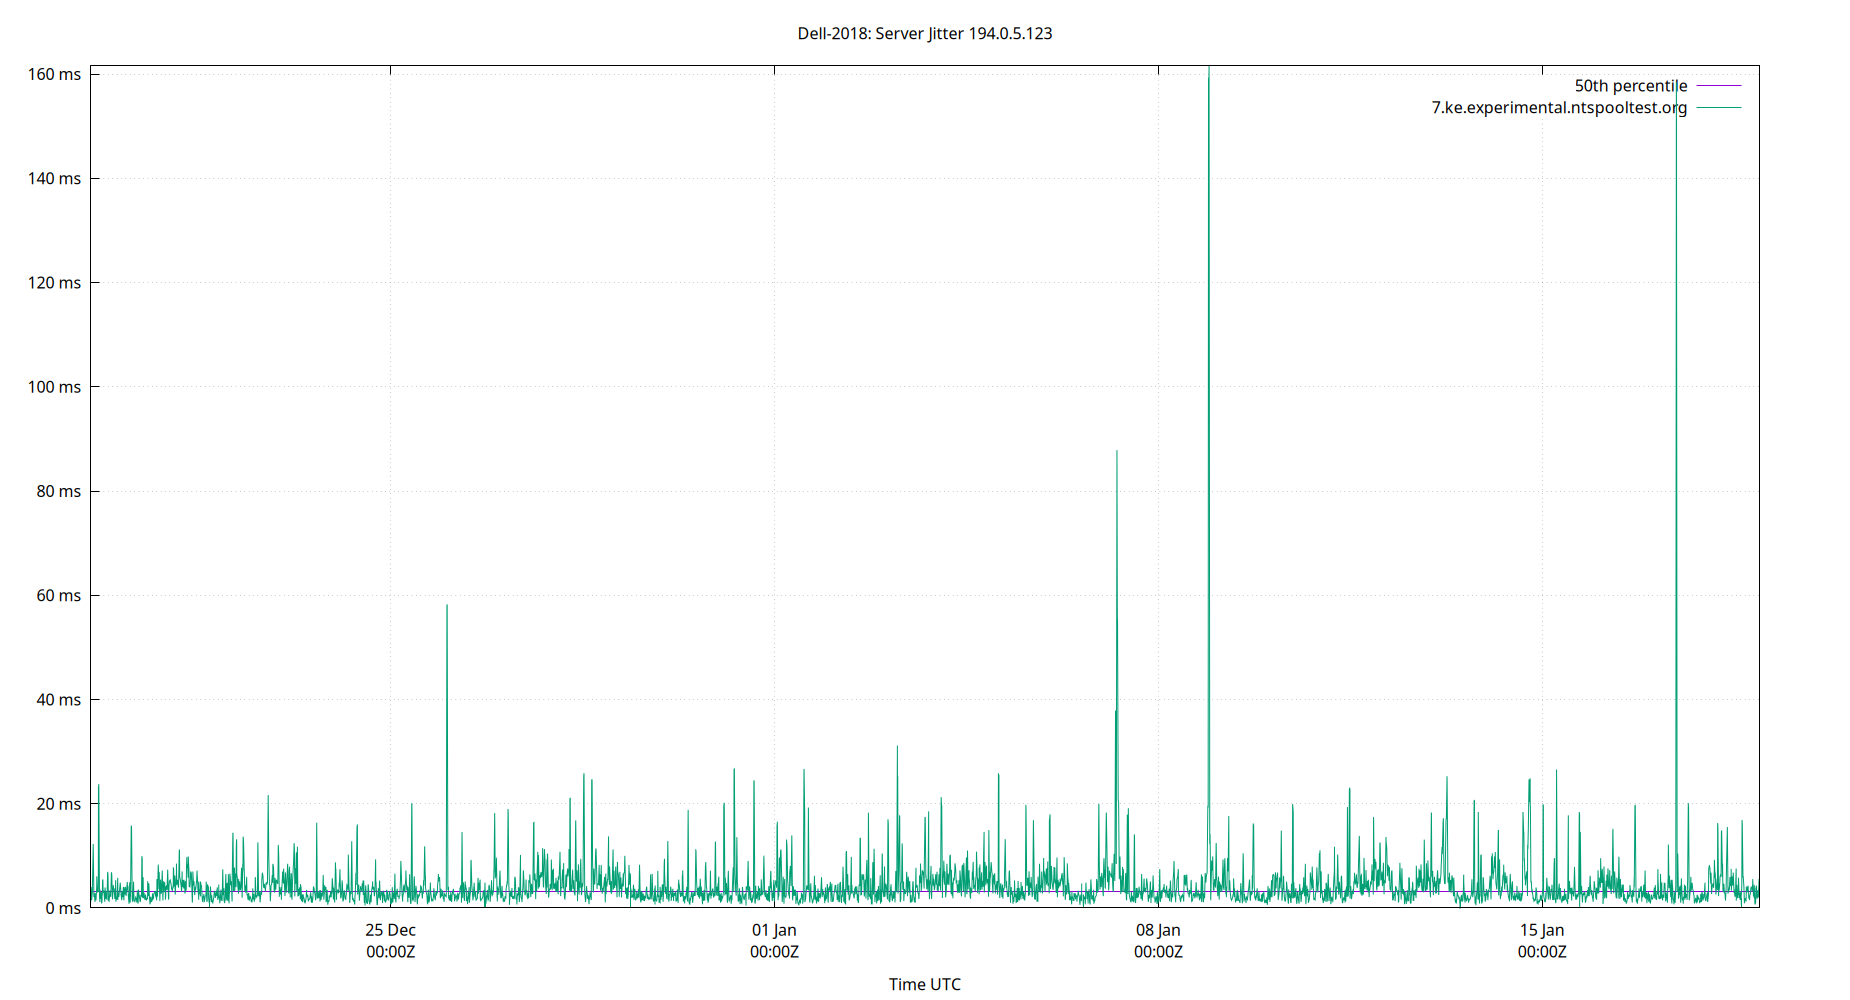Select the 15 Jan tick label

[1540, 929]
